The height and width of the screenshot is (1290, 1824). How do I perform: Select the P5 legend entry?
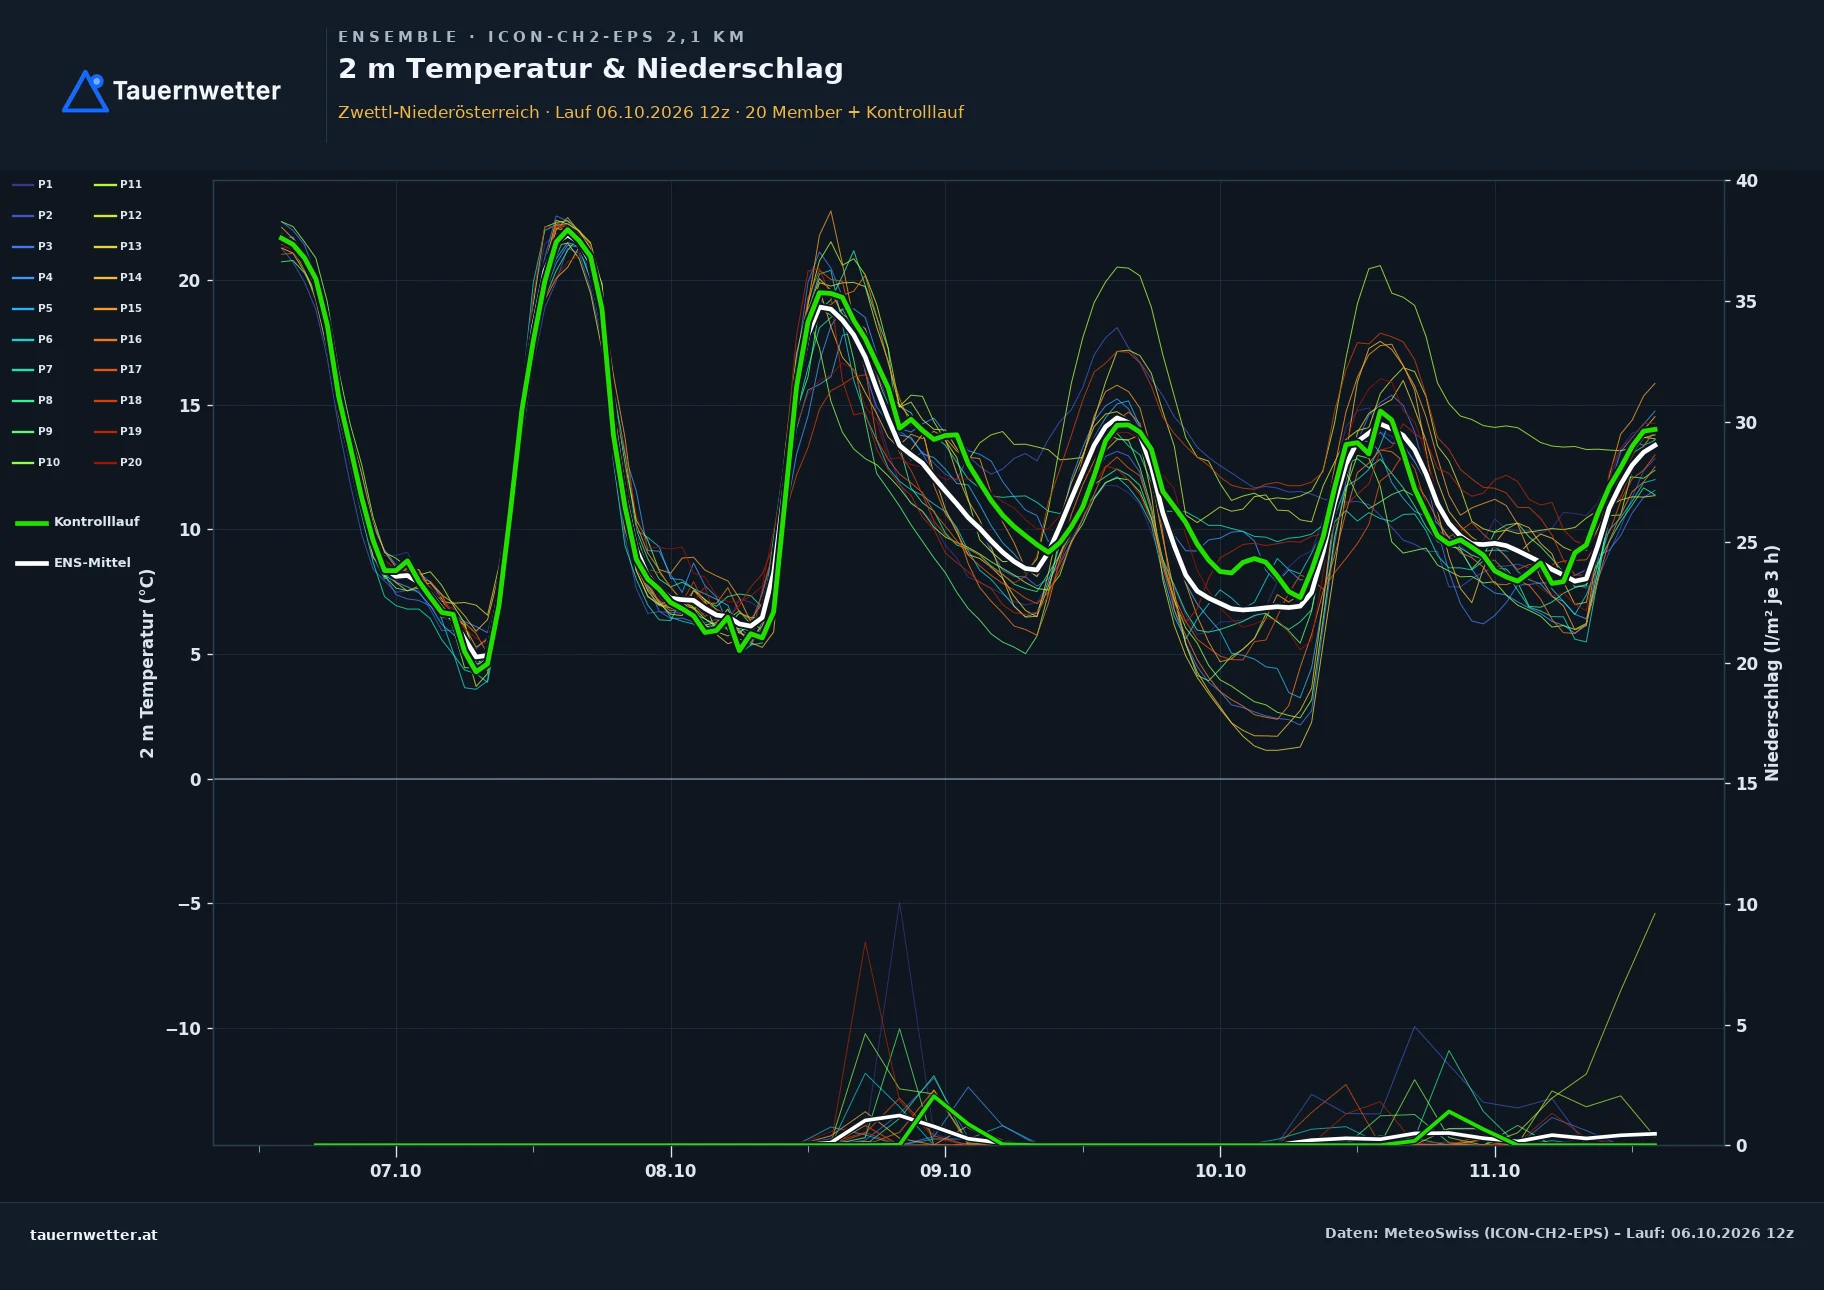tap(33, 308)
